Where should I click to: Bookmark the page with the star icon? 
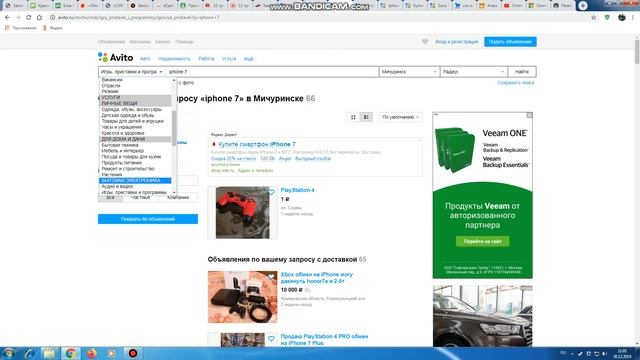pos(593,18)
